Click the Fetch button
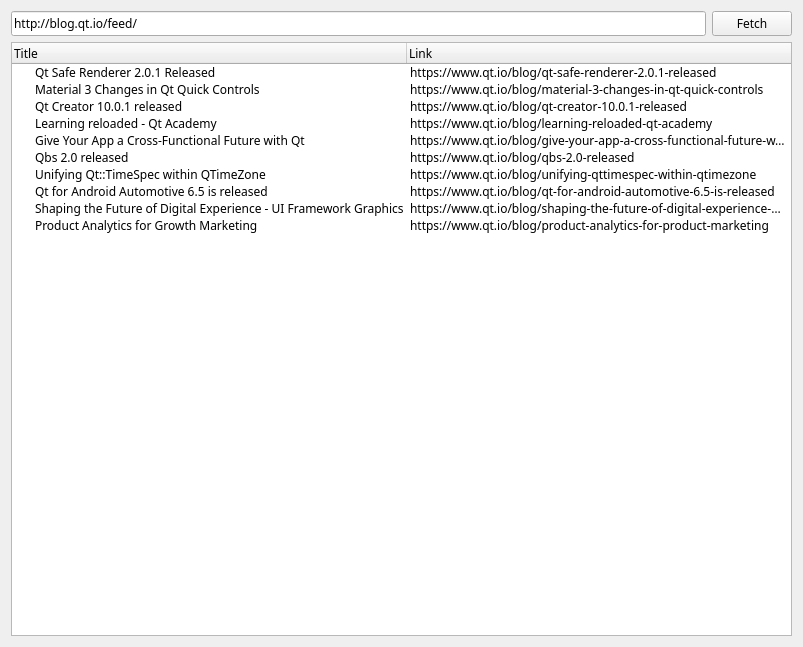This screenshot has width=803, height=647. tap(750, 23)
